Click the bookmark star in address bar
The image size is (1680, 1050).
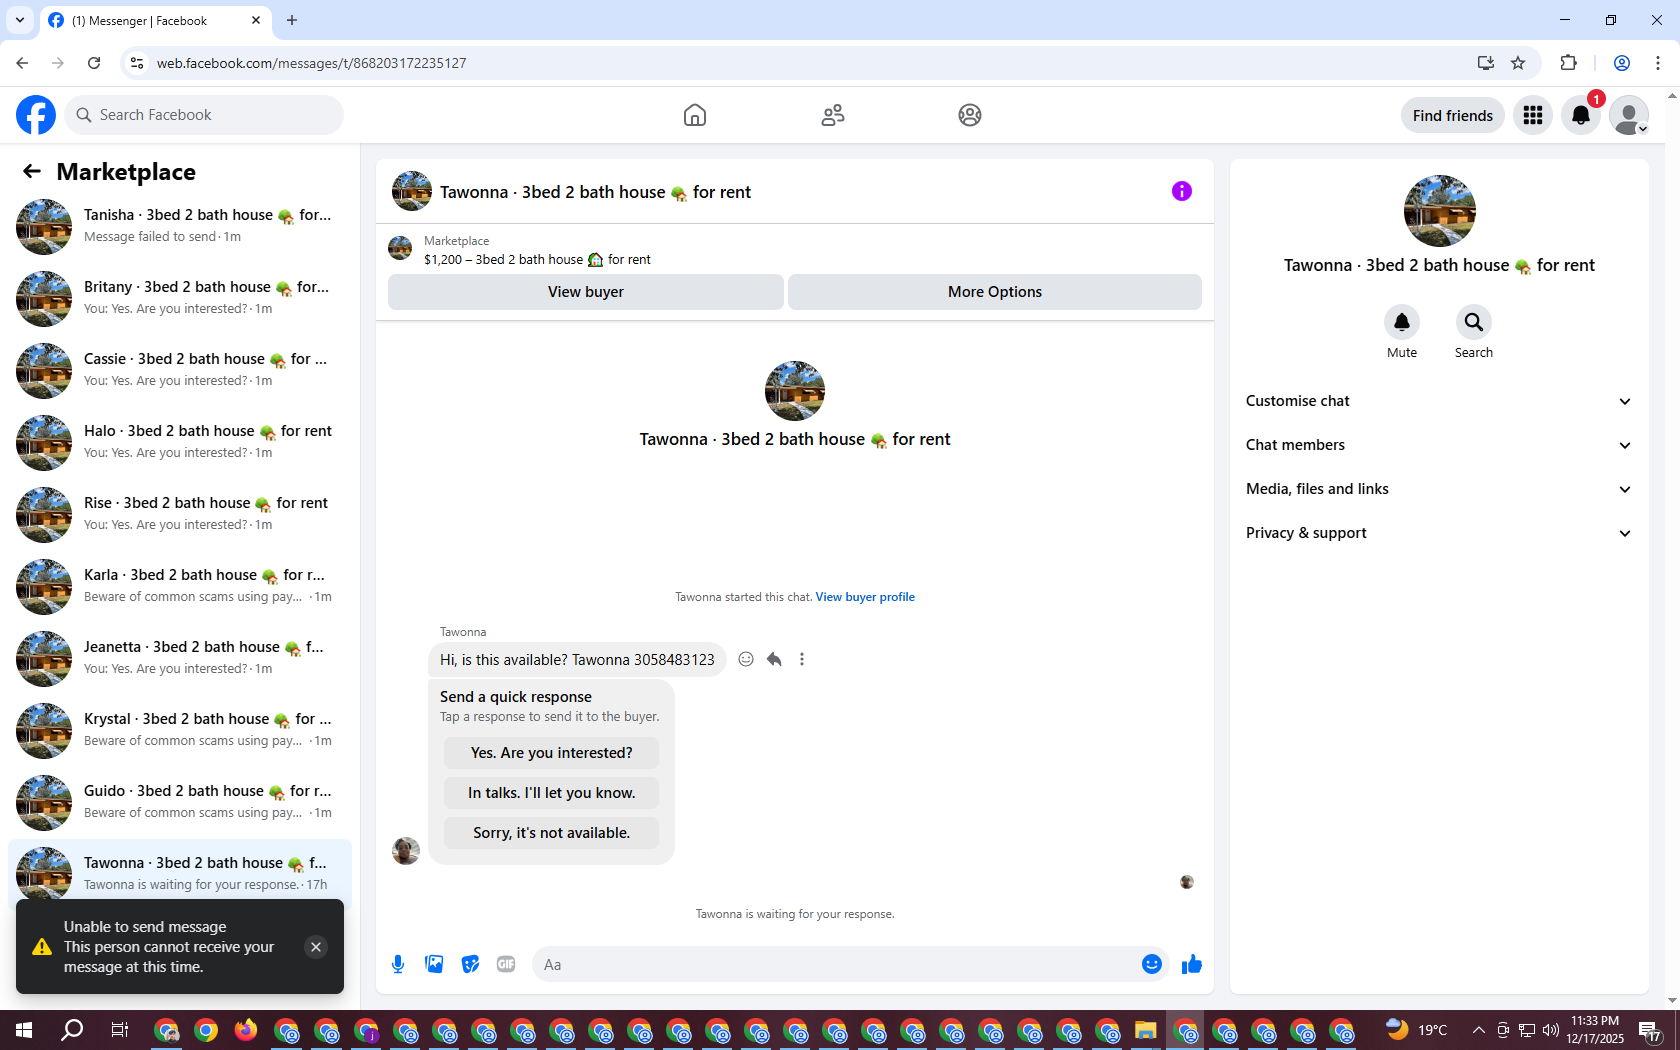[x=1518, y=63]
